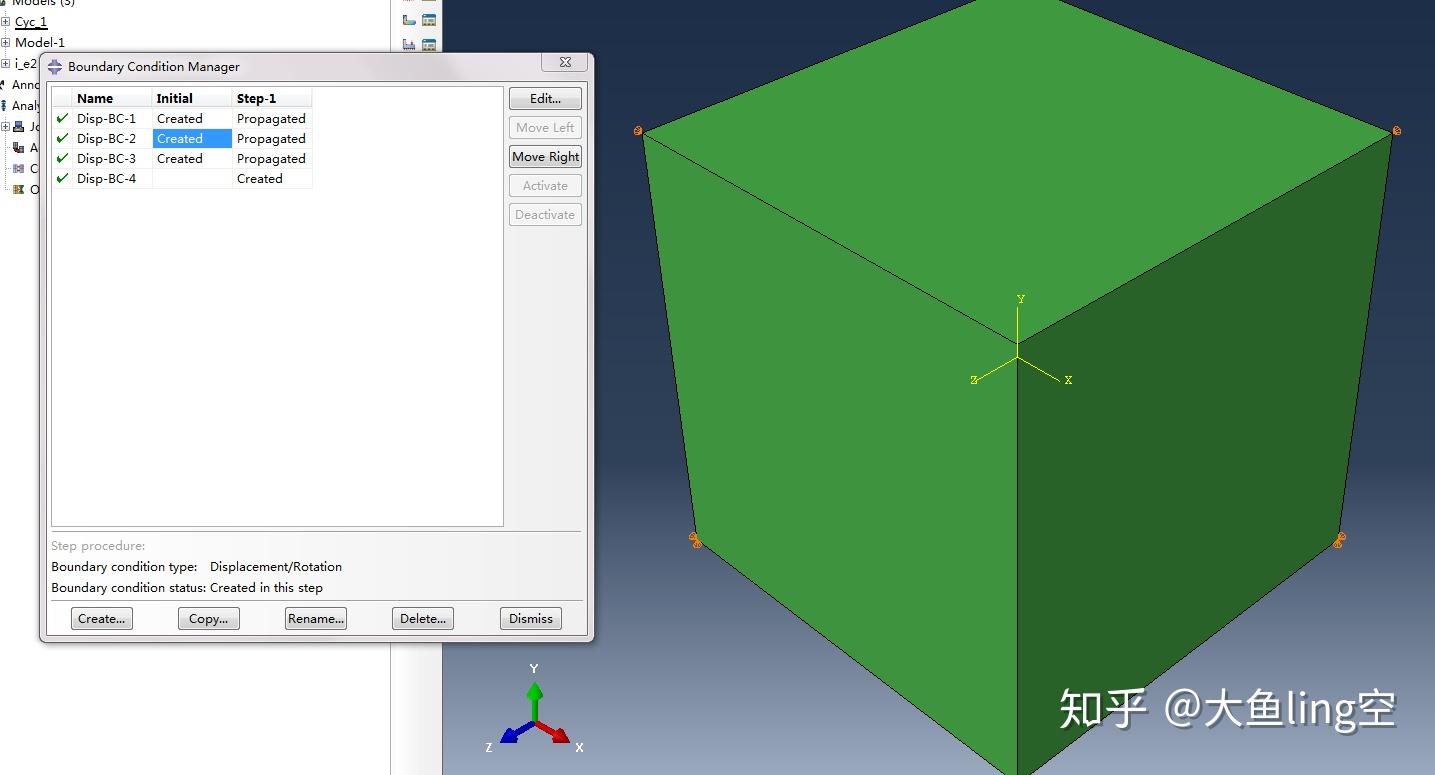Toggle the checkmark next to Disp-BC-4
Screen dimensions: 1435x775
click(62, 178)
